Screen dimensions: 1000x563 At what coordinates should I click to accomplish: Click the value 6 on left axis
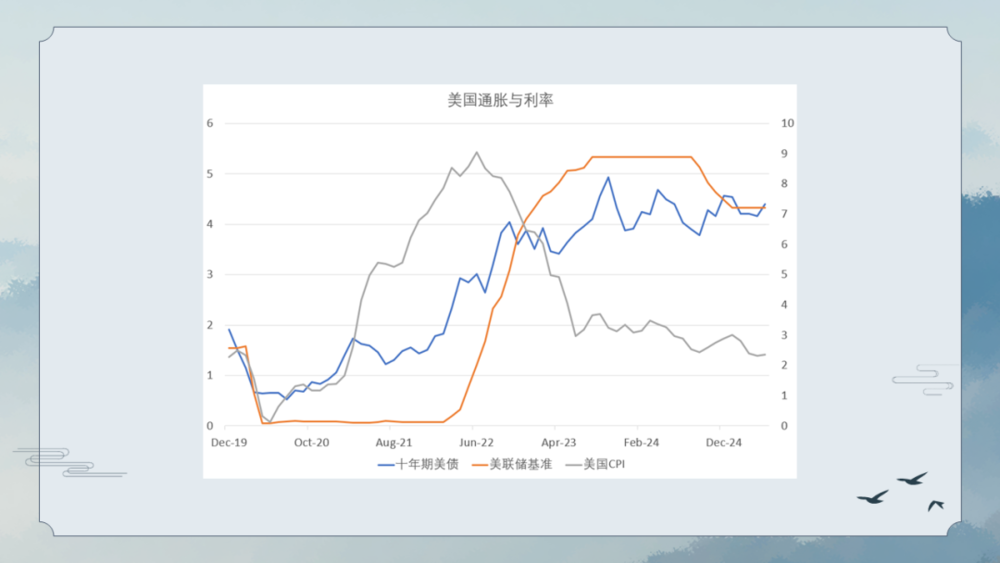[210, 123]
